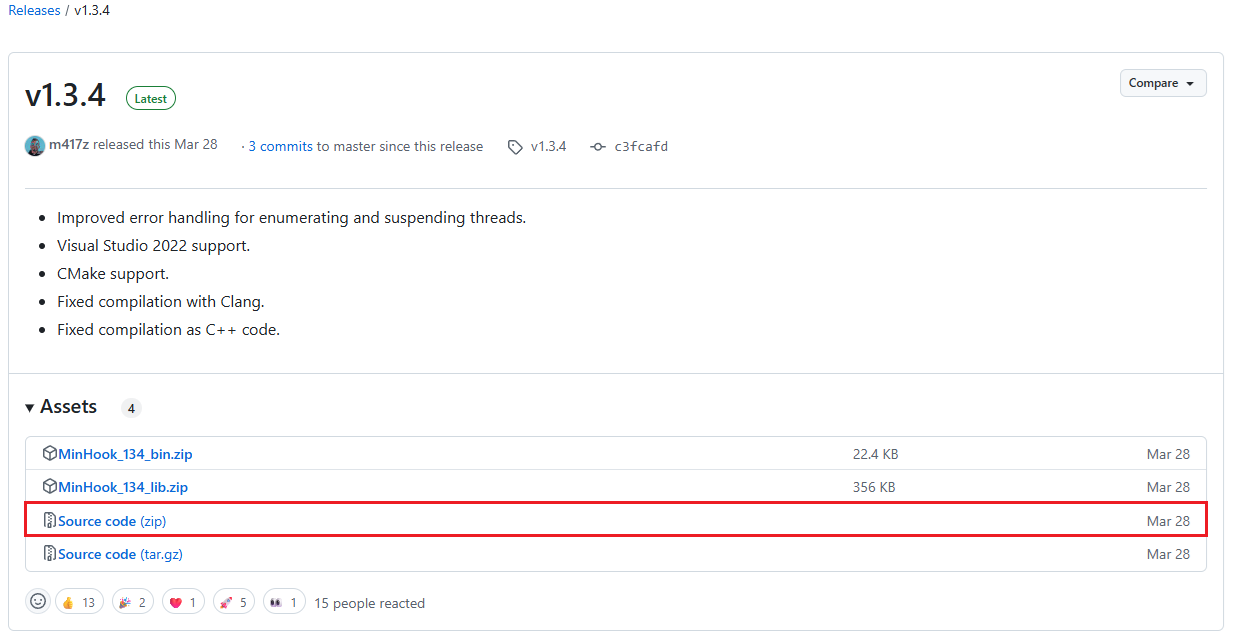Open the Releases breadcrumb link
Viewport: 1233px width, 631px height.
pos(34,10)
